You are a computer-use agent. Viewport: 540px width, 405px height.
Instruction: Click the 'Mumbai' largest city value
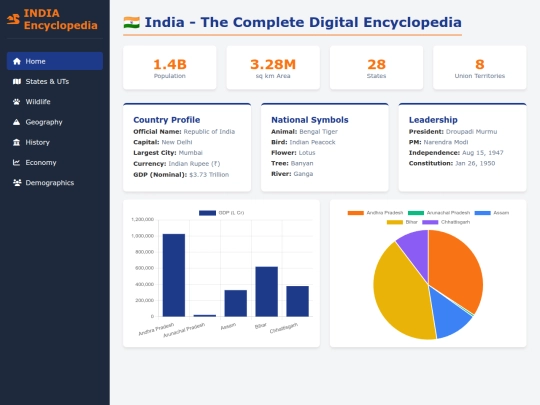pos(191,153)
